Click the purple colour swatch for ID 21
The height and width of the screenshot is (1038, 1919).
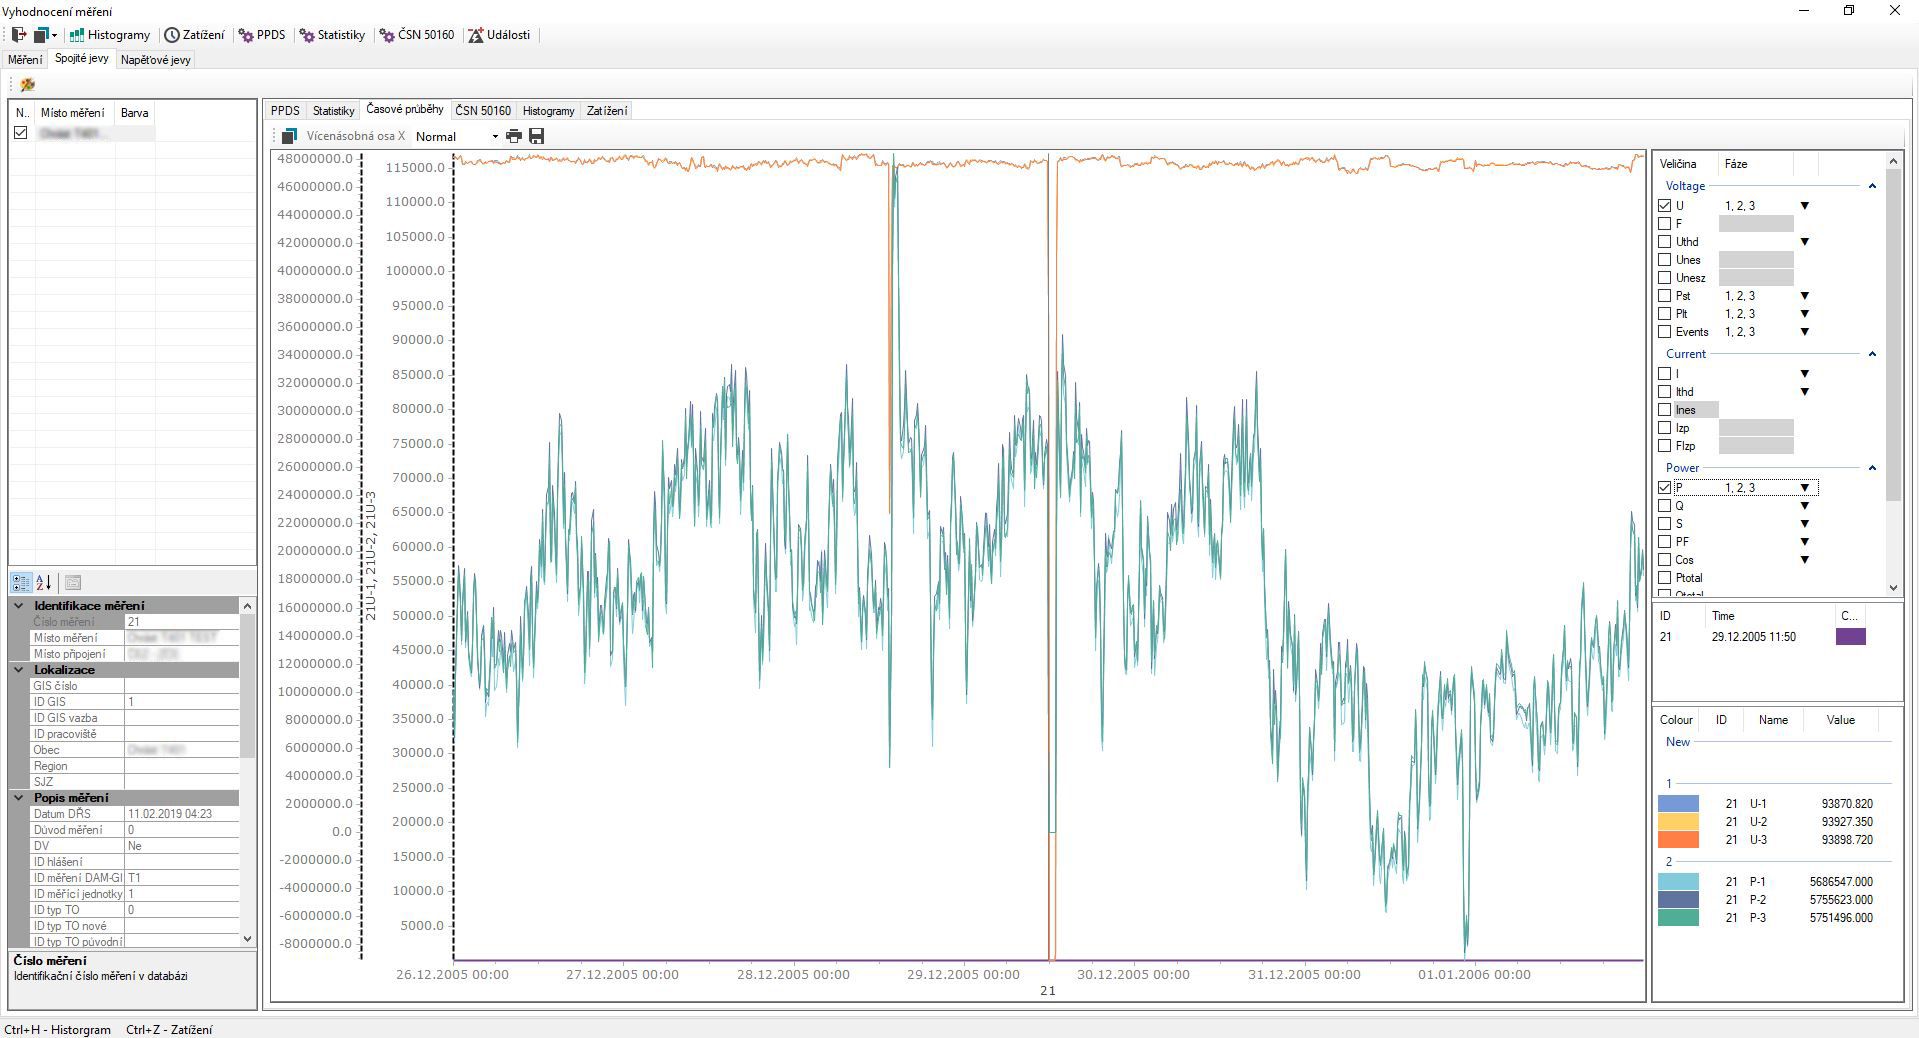coord(1850,637)
